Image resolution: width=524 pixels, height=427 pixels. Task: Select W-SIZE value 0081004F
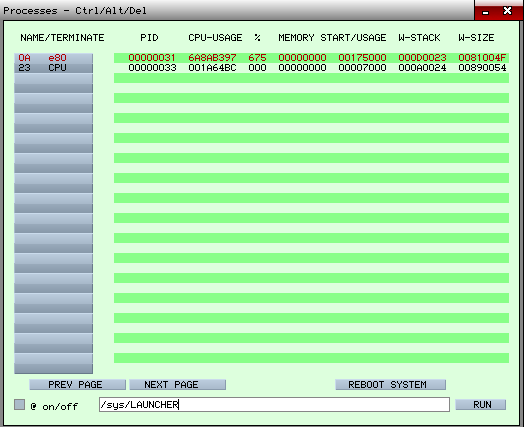coord(482,58)
